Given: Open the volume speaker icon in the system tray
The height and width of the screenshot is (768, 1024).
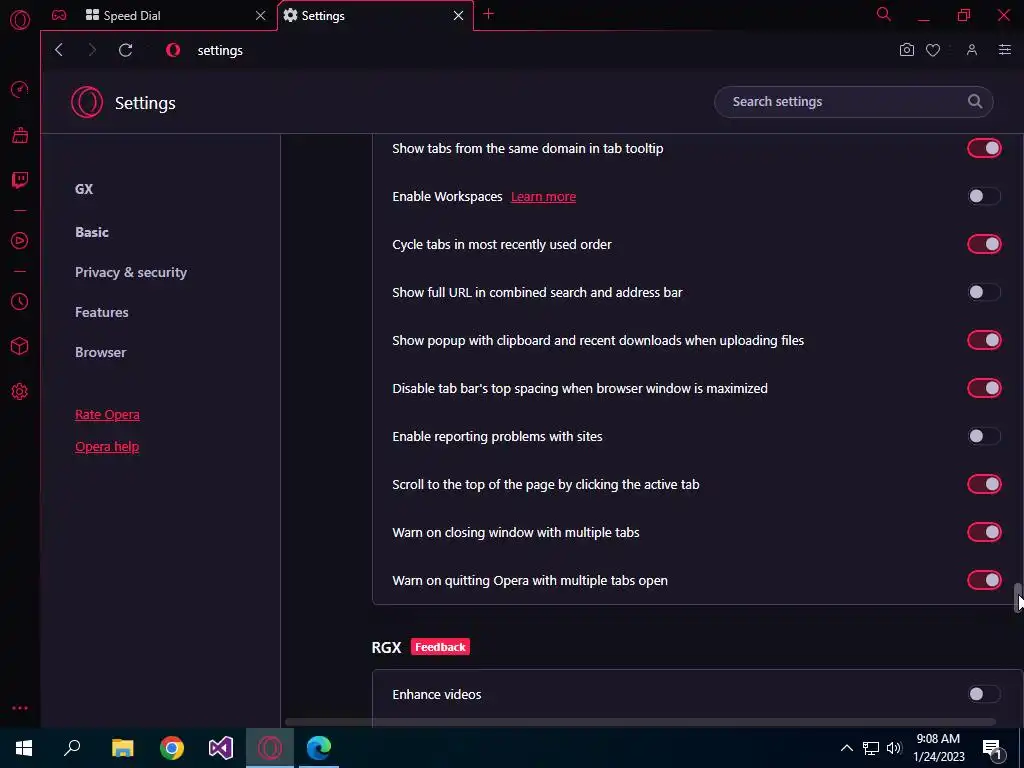Looking at the screenshot, I should [x=894, y=748].
